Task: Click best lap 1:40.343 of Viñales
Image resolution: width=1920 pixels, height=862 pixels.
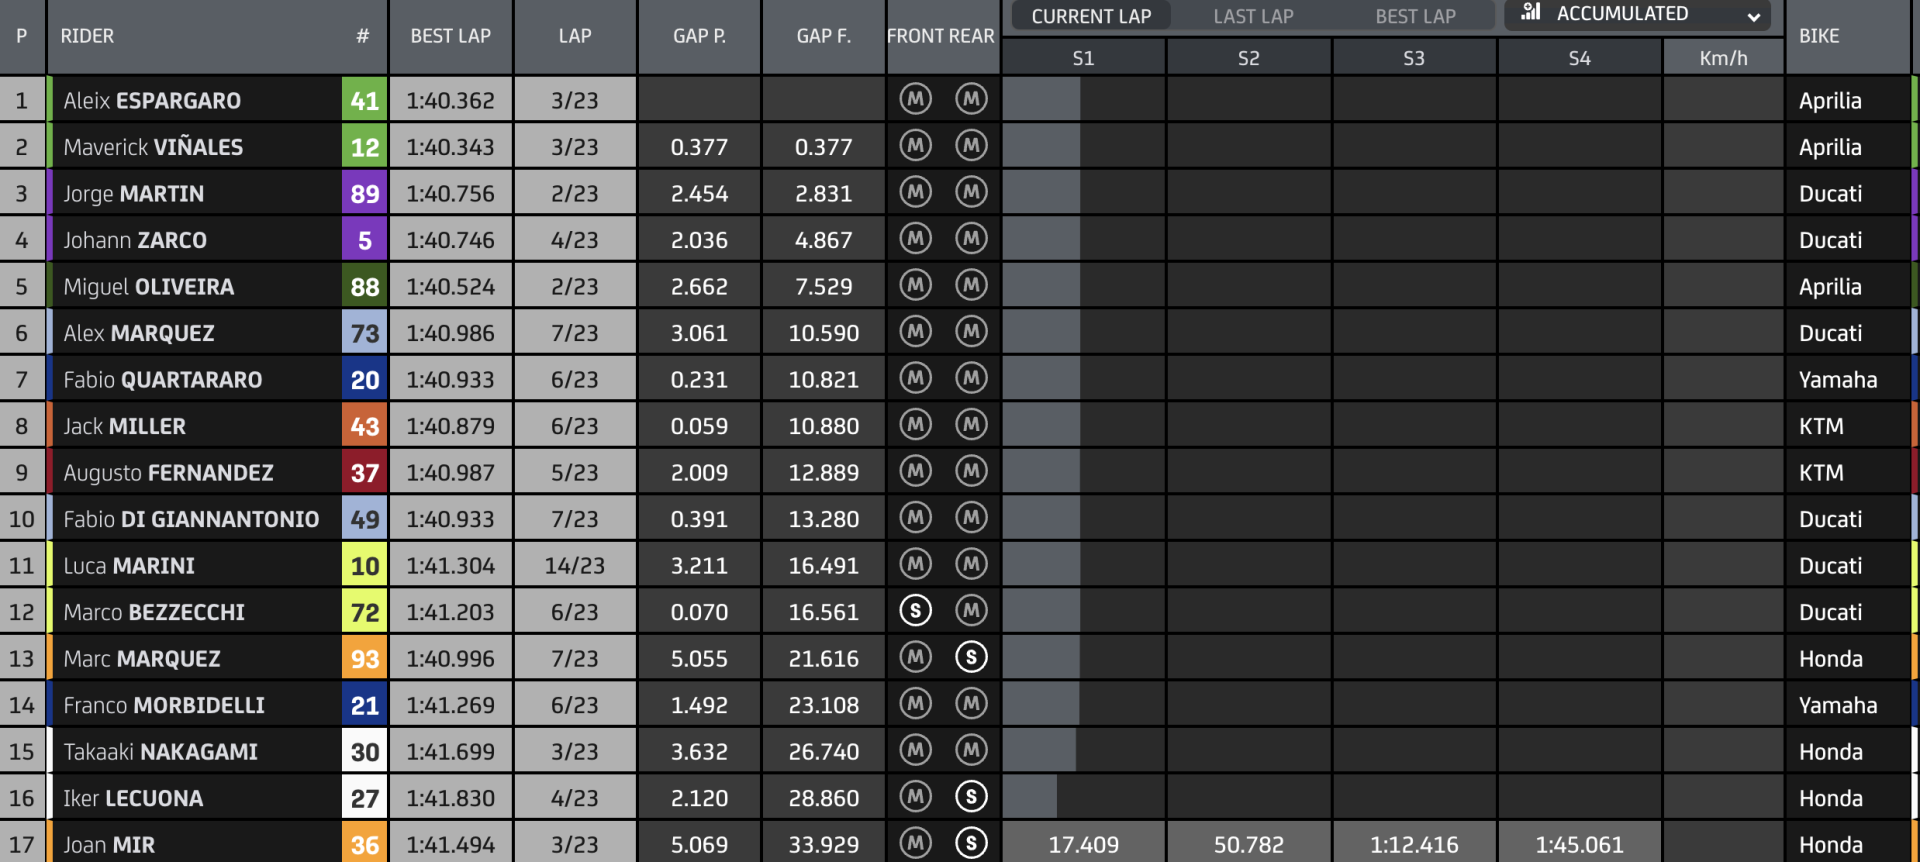Action: click(450, 147)
